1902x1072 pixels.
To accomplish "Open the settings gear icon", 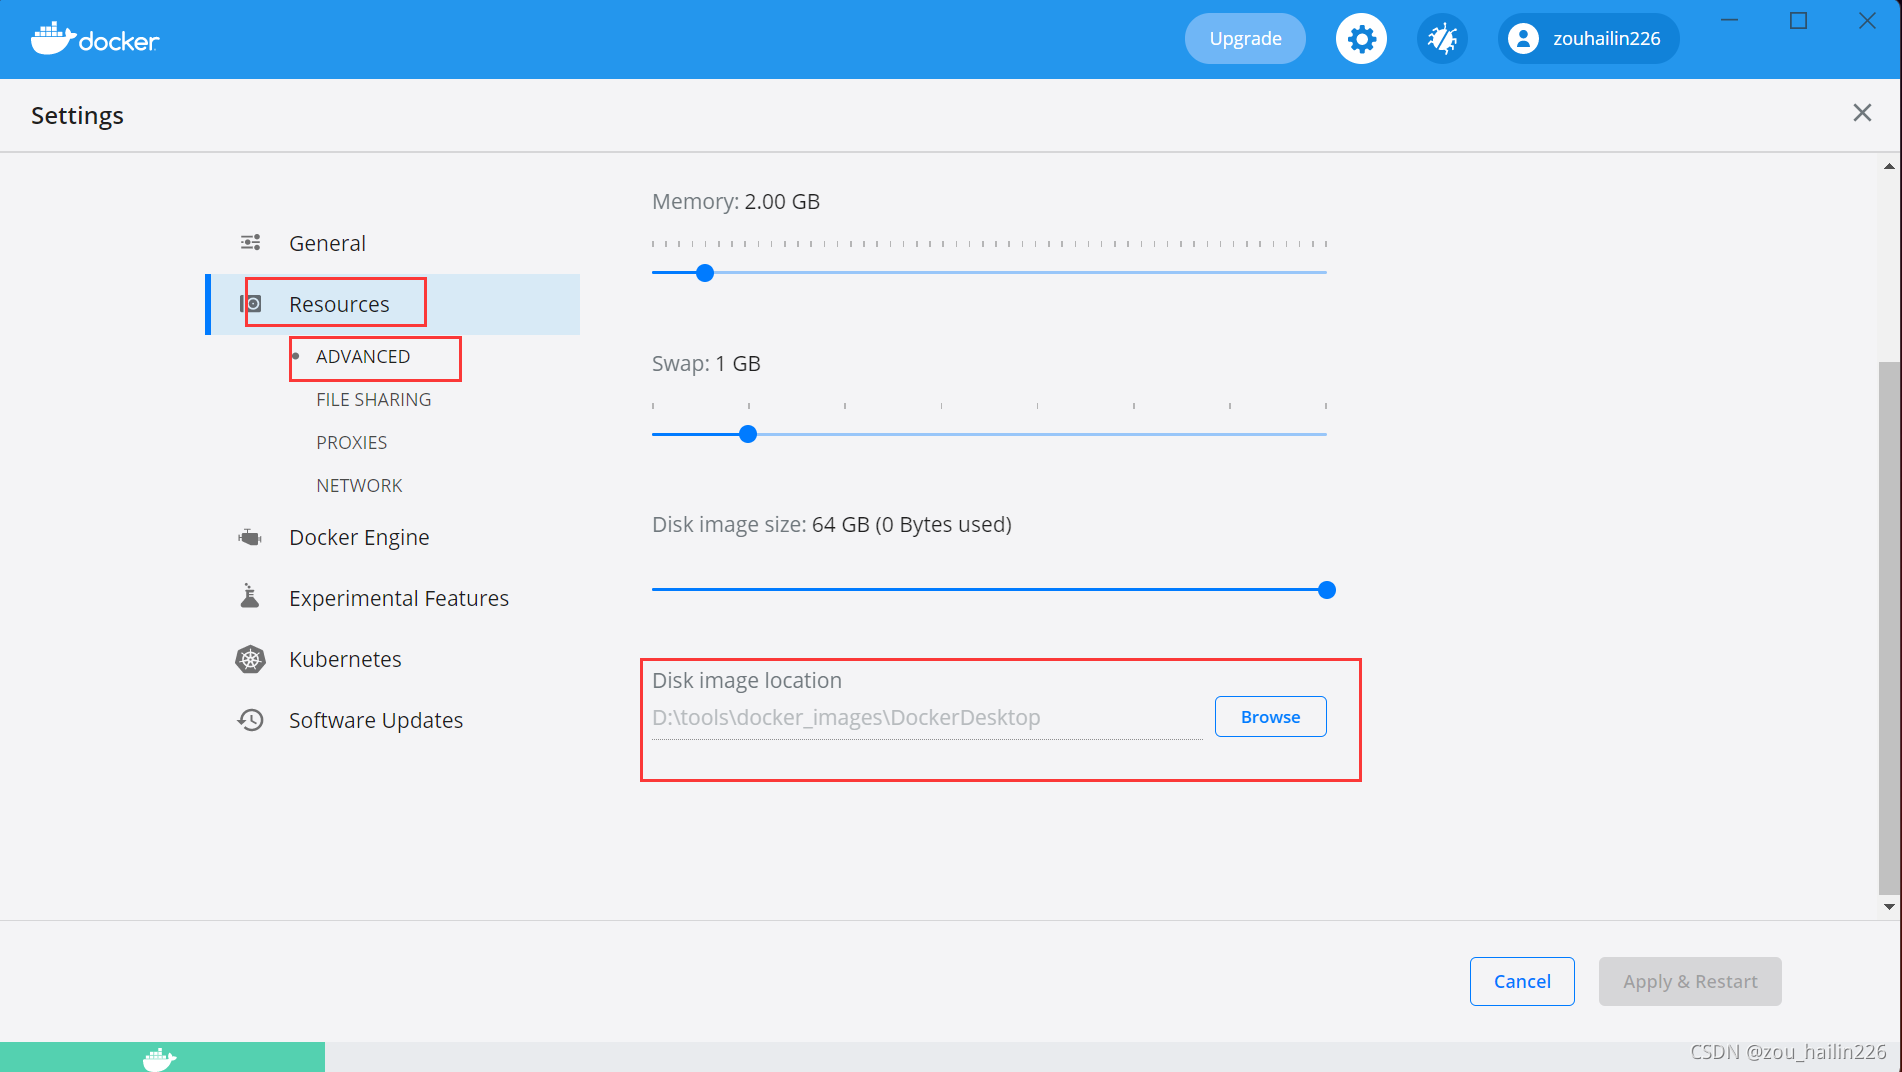I will [x=1361, y=39].
